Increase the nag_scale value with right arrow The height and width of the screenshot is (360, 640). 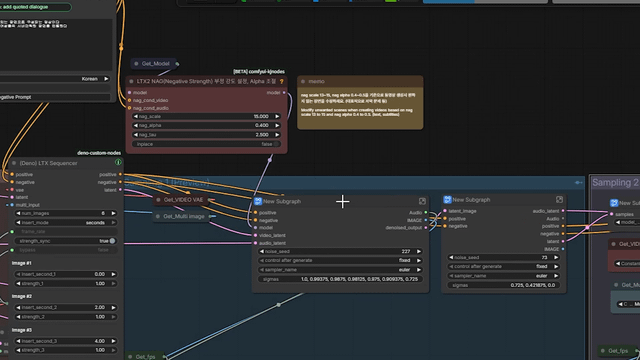click(277, 116)
